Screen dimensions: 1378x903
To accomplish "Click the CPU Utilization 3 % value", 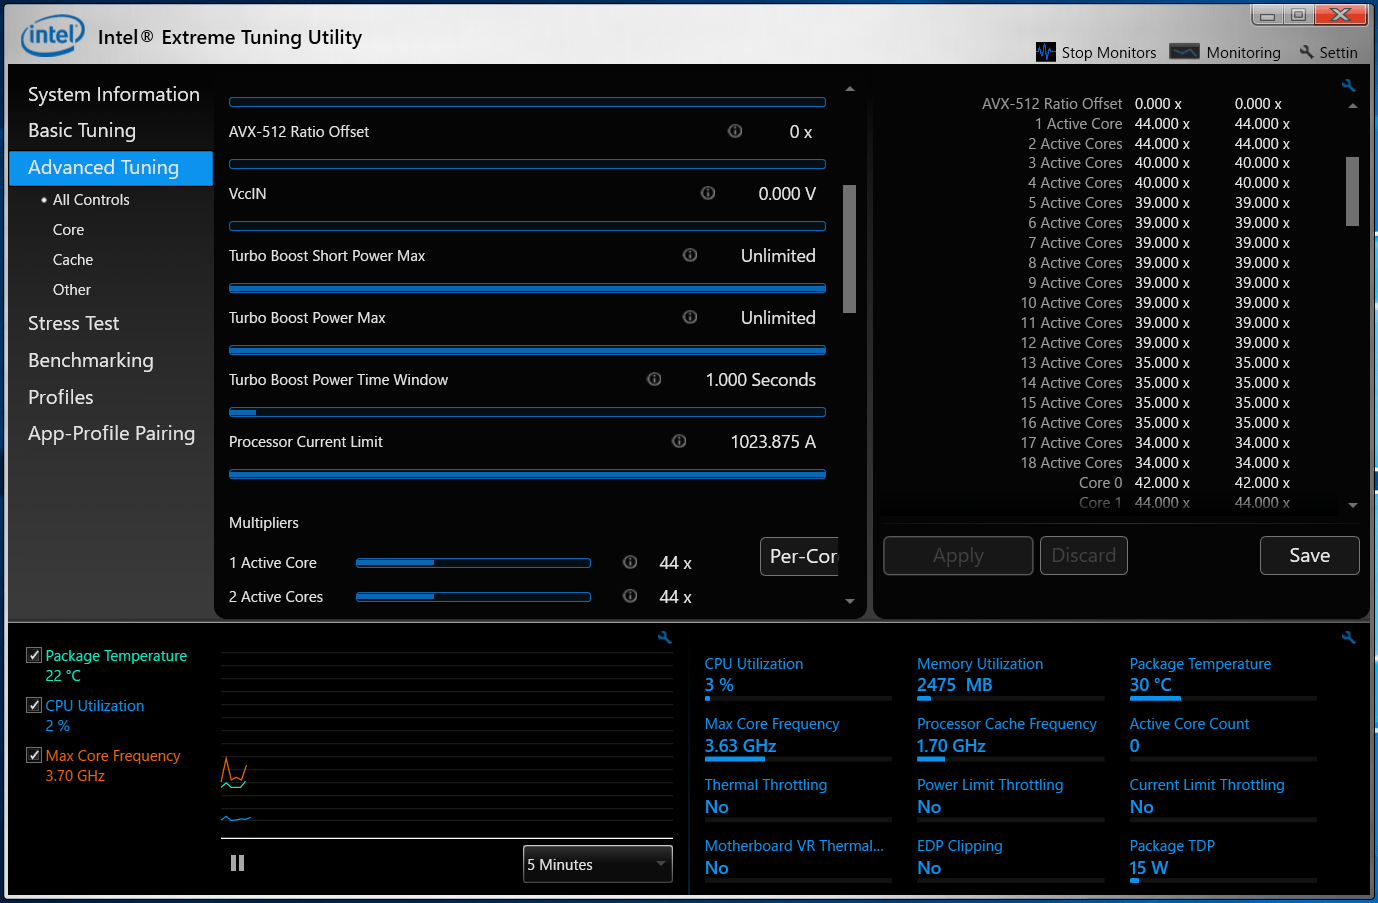I will 719,685.
